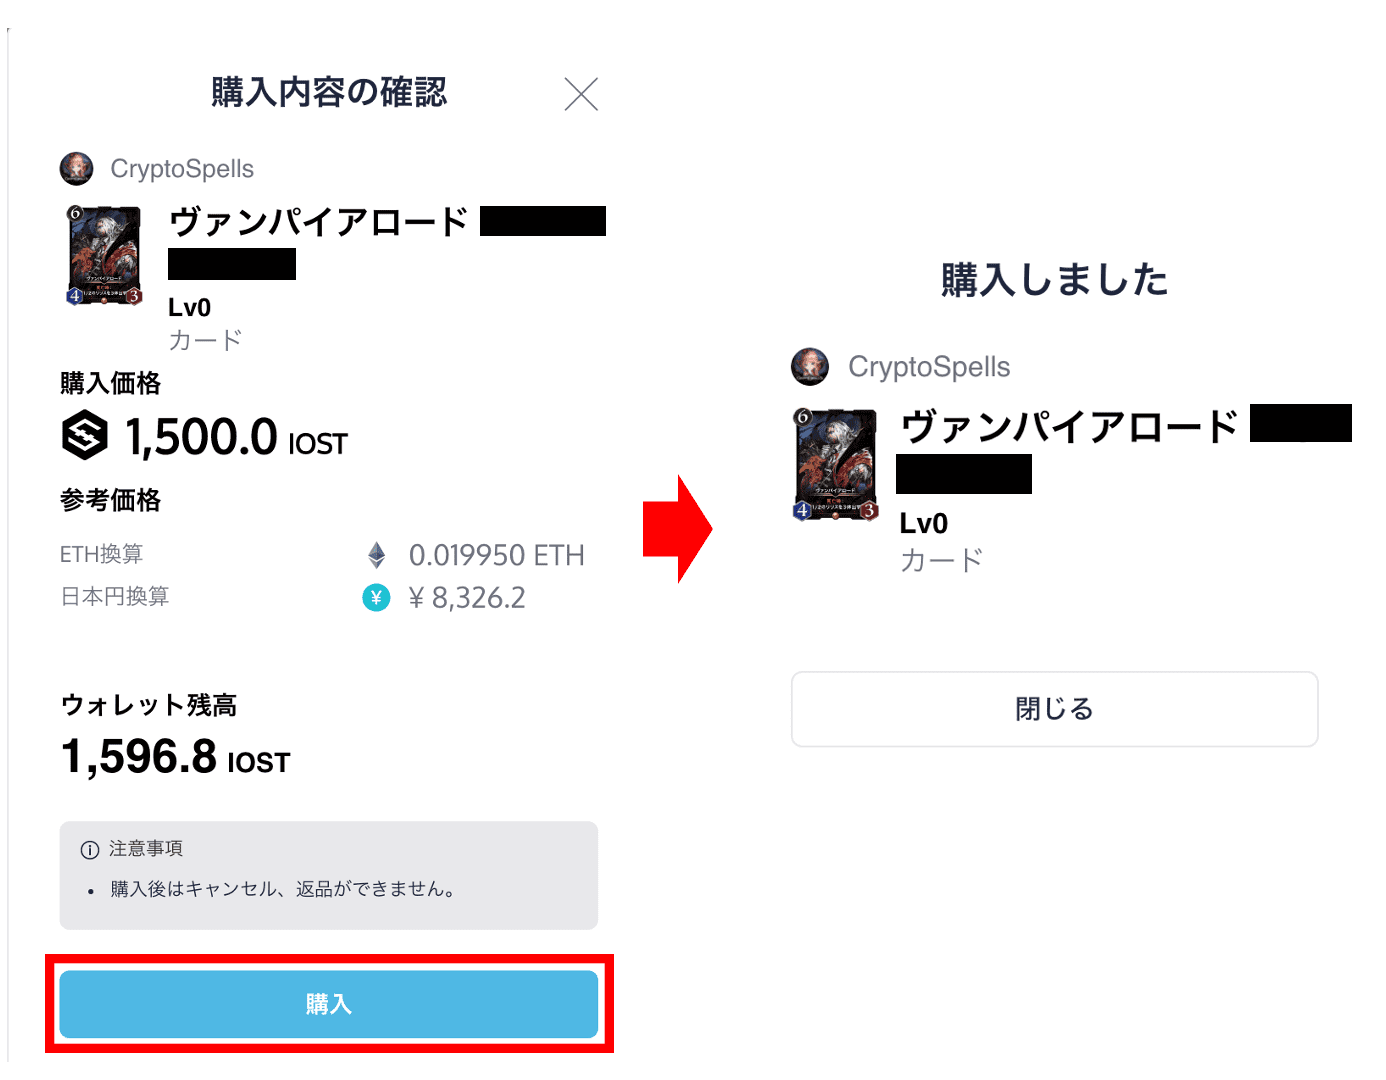
Task: Open the ヴァンパイアロード card thumbnail on the left
Action: [104, 256]
